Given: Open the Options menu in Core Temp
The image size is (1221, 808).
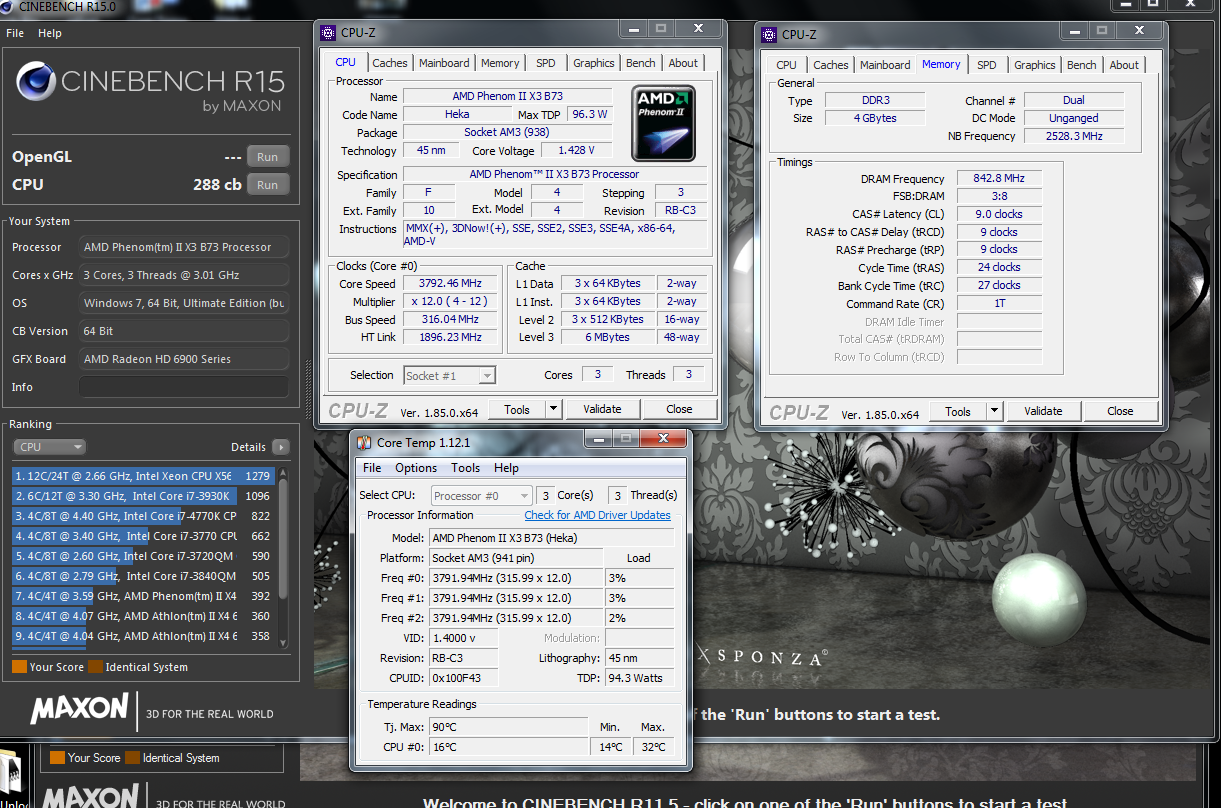Looking at the screenshot, I should point(416,468).
